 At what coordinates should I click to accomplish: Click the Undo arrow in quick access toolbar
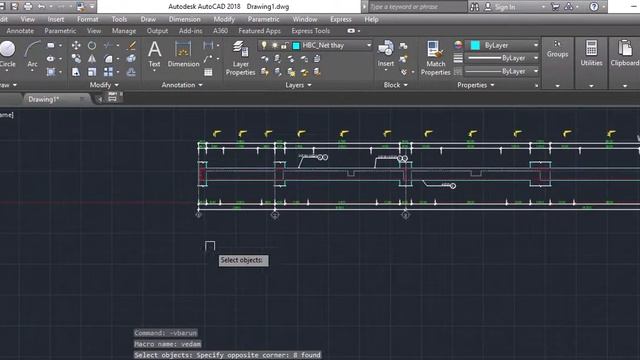pos(41,7)
